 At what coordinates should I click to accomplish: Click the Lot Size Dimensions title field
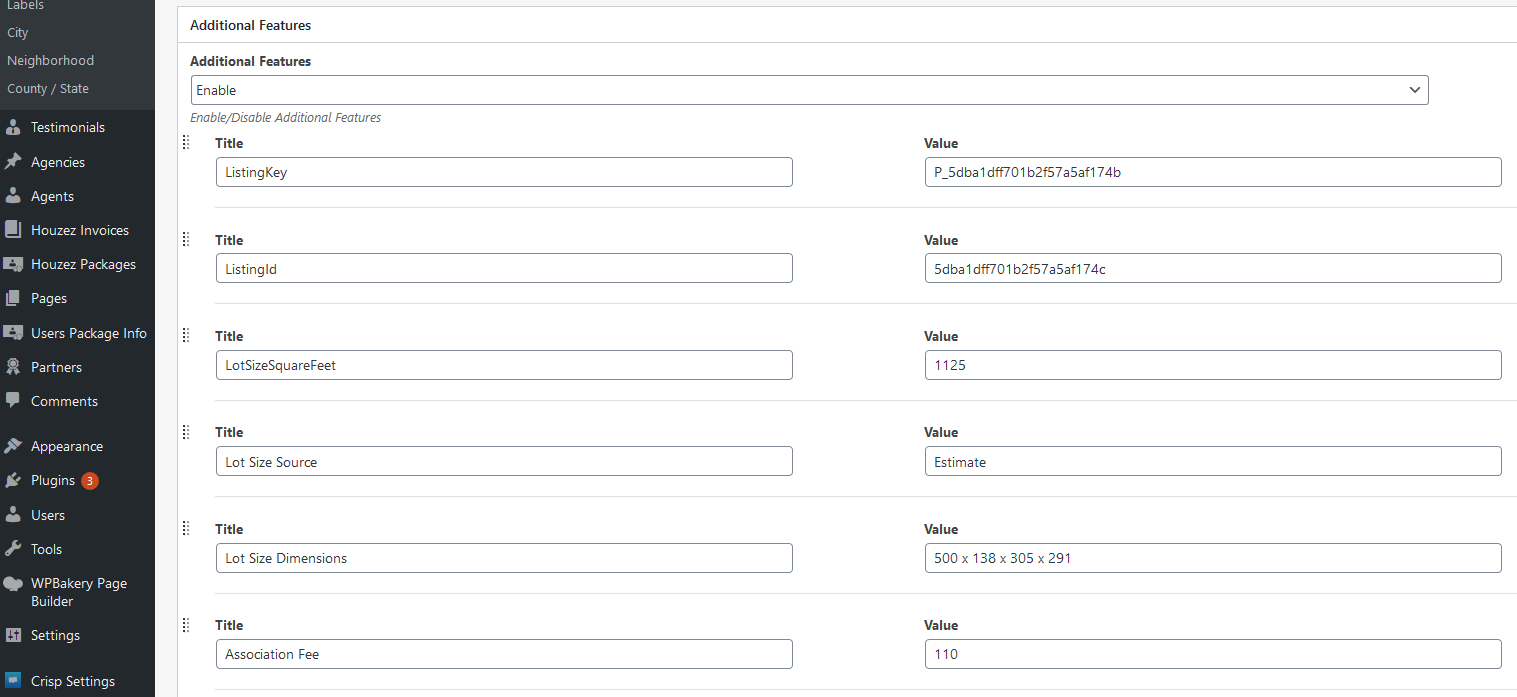504,558
